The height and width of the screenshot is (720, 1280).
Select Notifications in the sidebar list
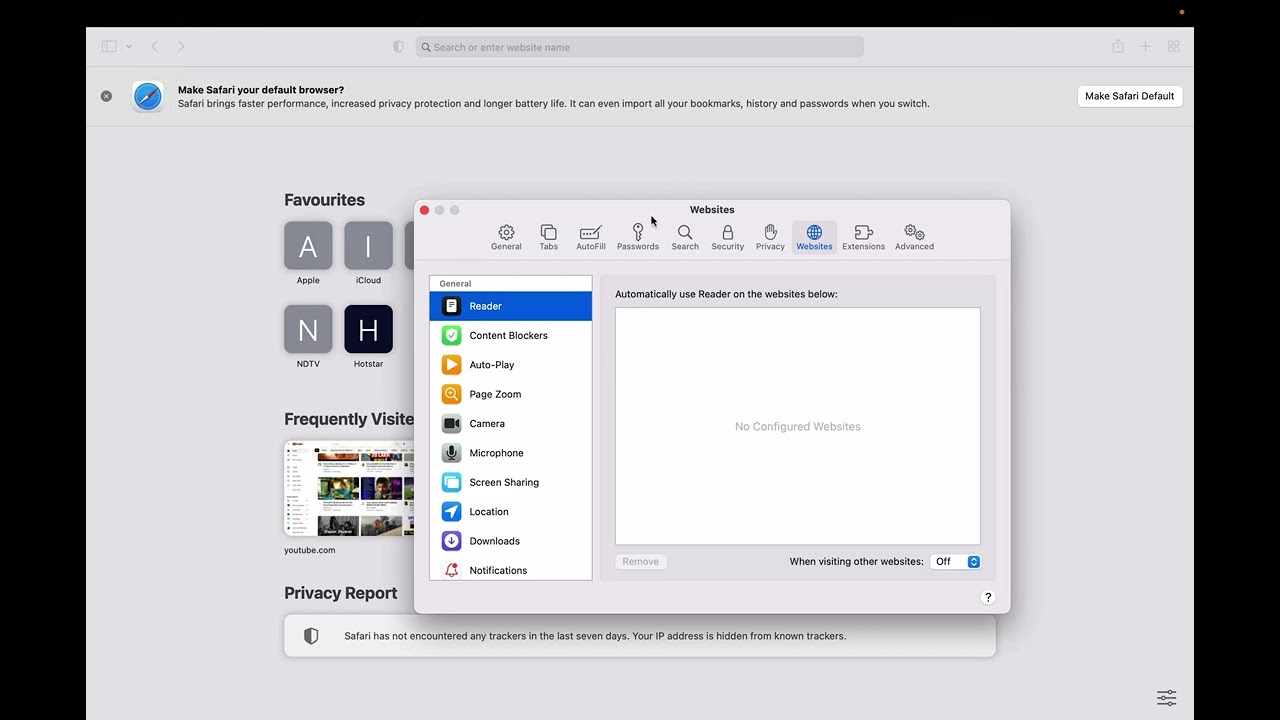point(510,569)
